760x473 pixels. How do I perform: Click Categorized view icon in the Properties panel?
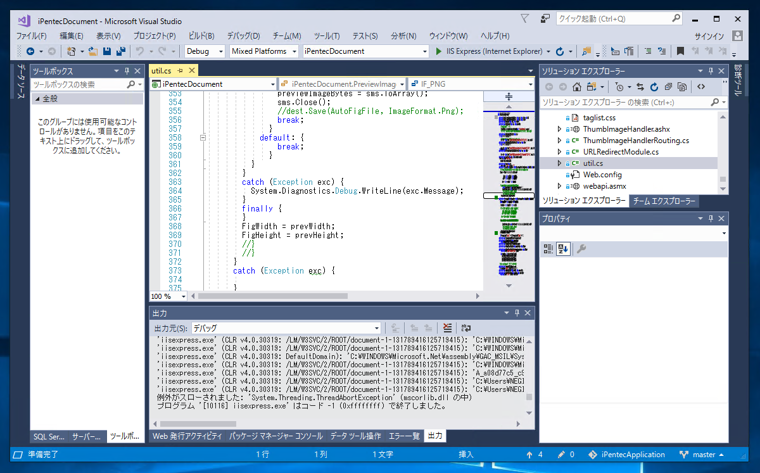click(548, 249)
